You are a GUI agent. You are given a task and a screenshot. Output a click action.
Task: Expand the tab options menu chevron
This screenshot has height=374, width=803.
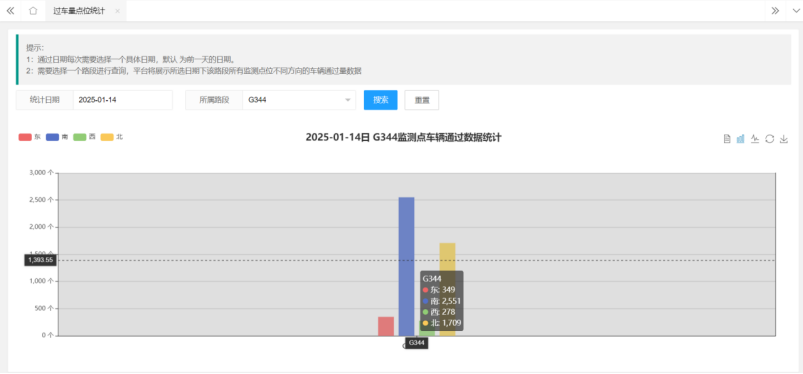click(794, 11)
